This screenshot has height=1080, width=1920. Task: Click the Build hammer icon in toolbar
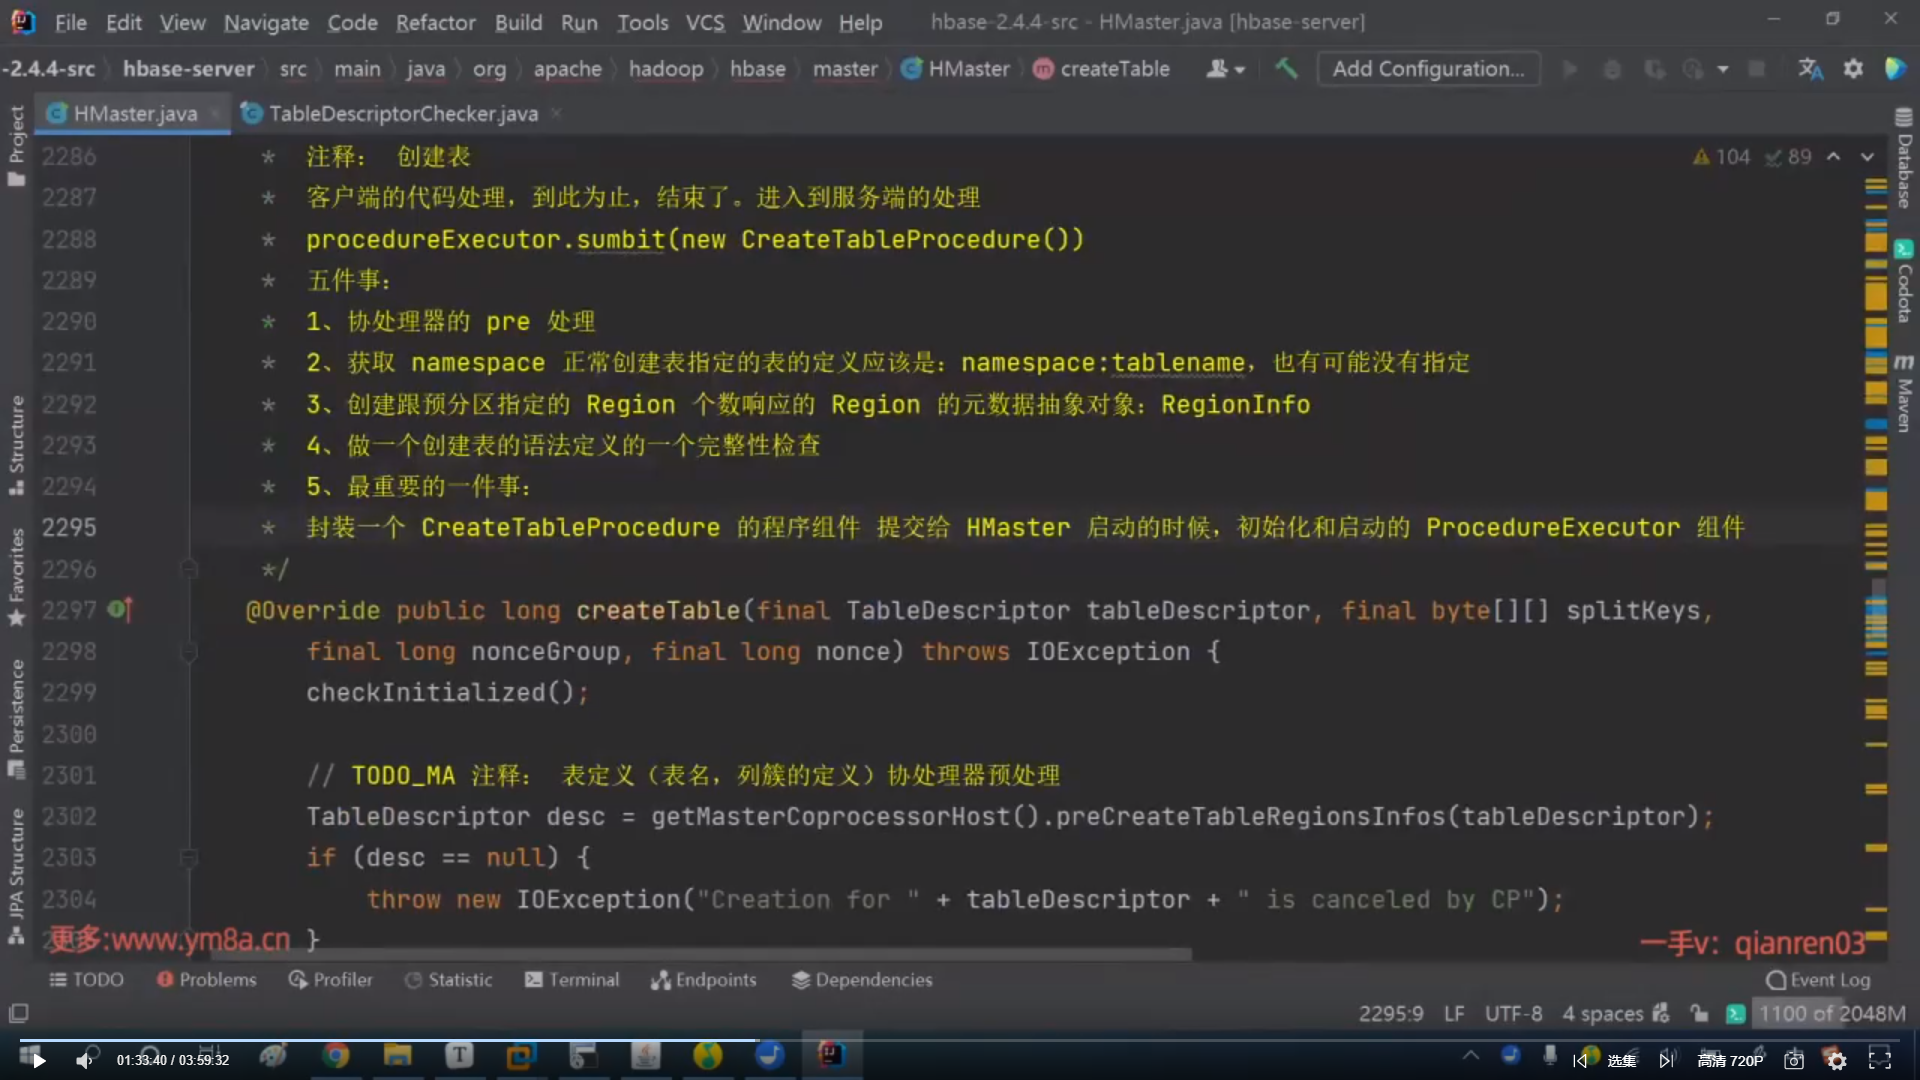point(1286,69)
